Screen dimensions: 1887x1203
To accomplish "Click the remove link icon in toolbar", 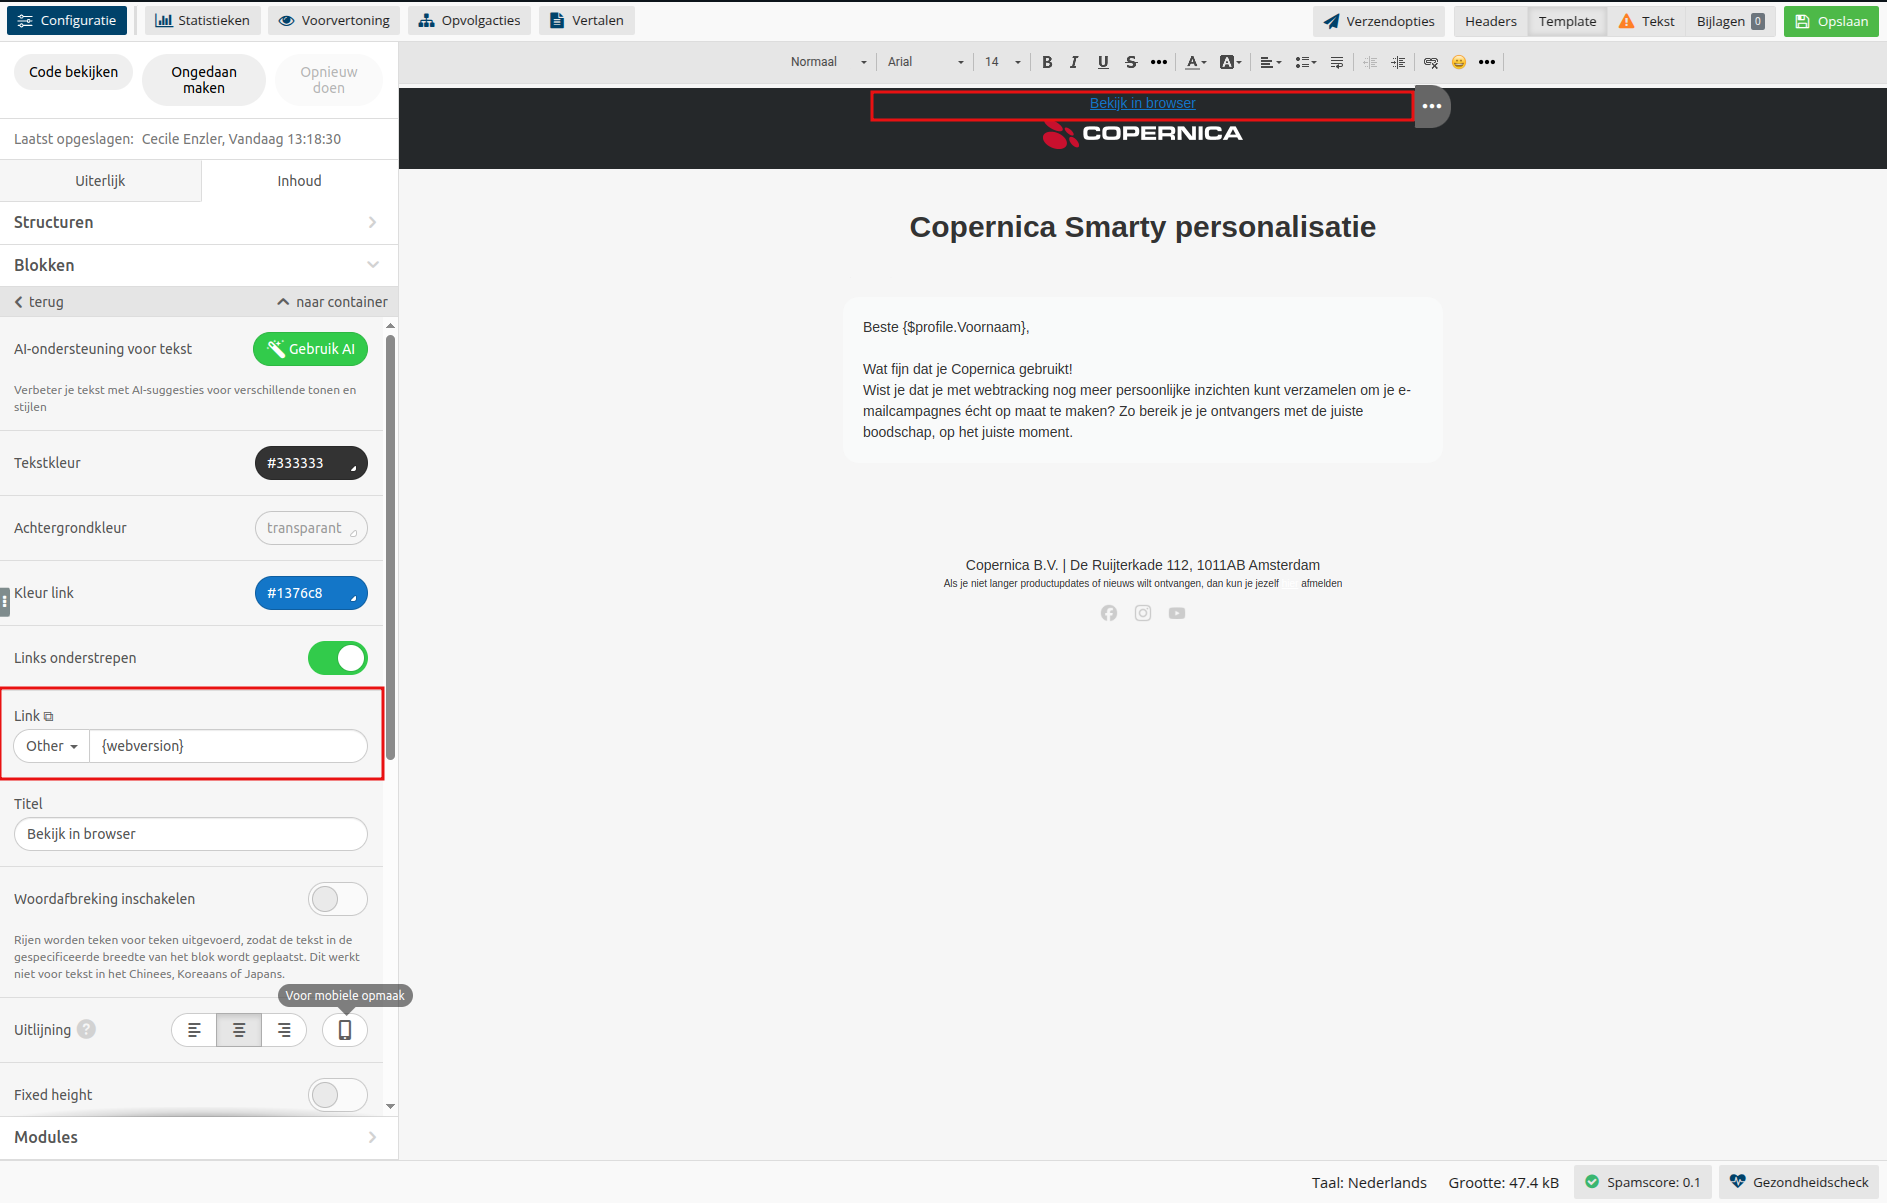I will pyautogui.click(x=1431, y=62).
